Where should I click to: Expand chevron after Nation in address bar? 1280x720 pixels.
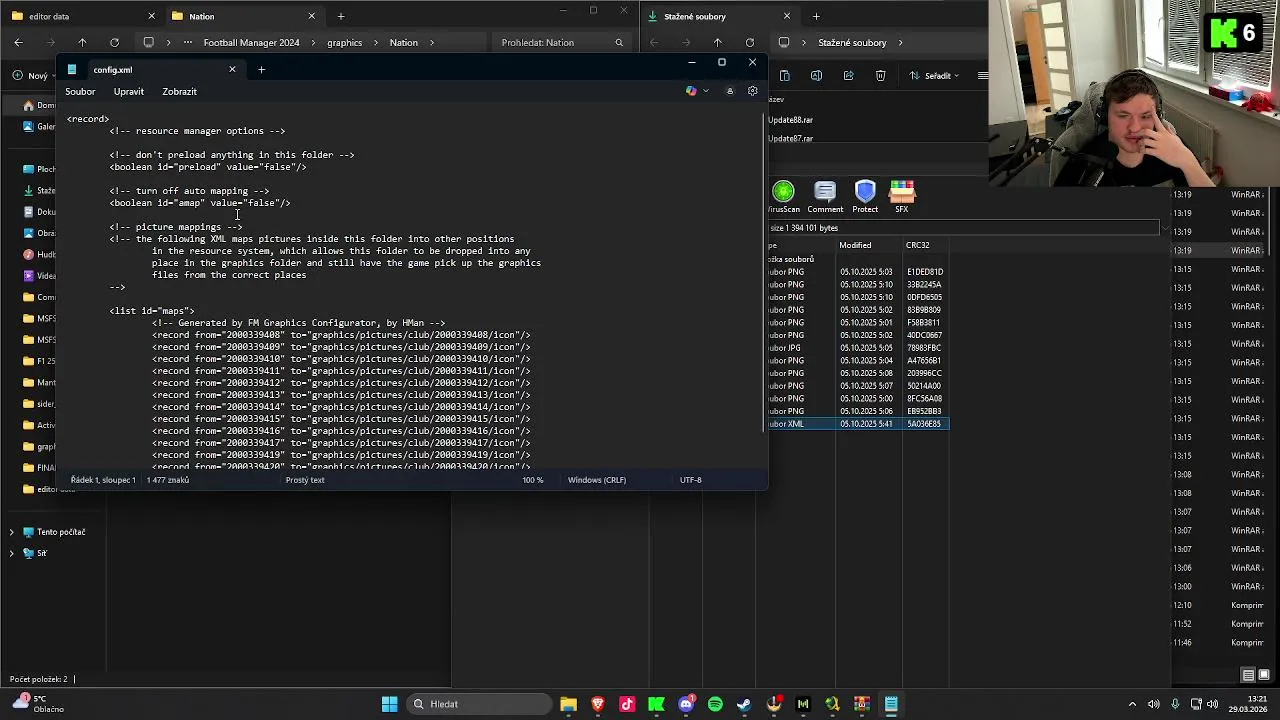coord(433,42)
